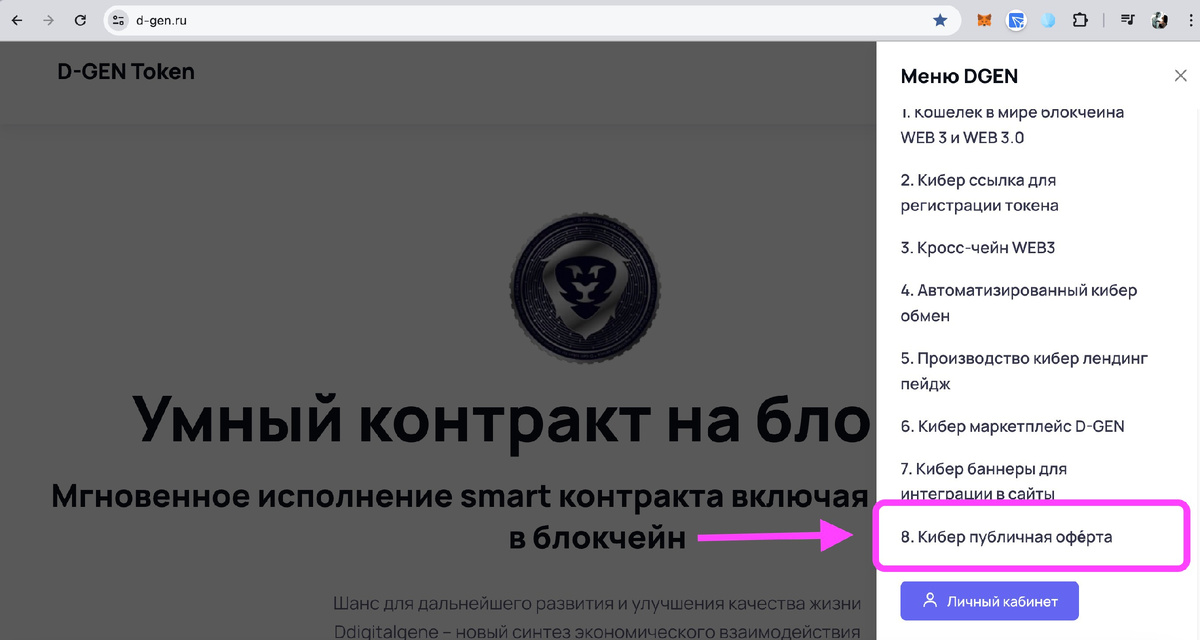This screenshot has width=1200, height=640.
Task: Go forward using the browser forward arrow
Action: click(x=48, y=20)
